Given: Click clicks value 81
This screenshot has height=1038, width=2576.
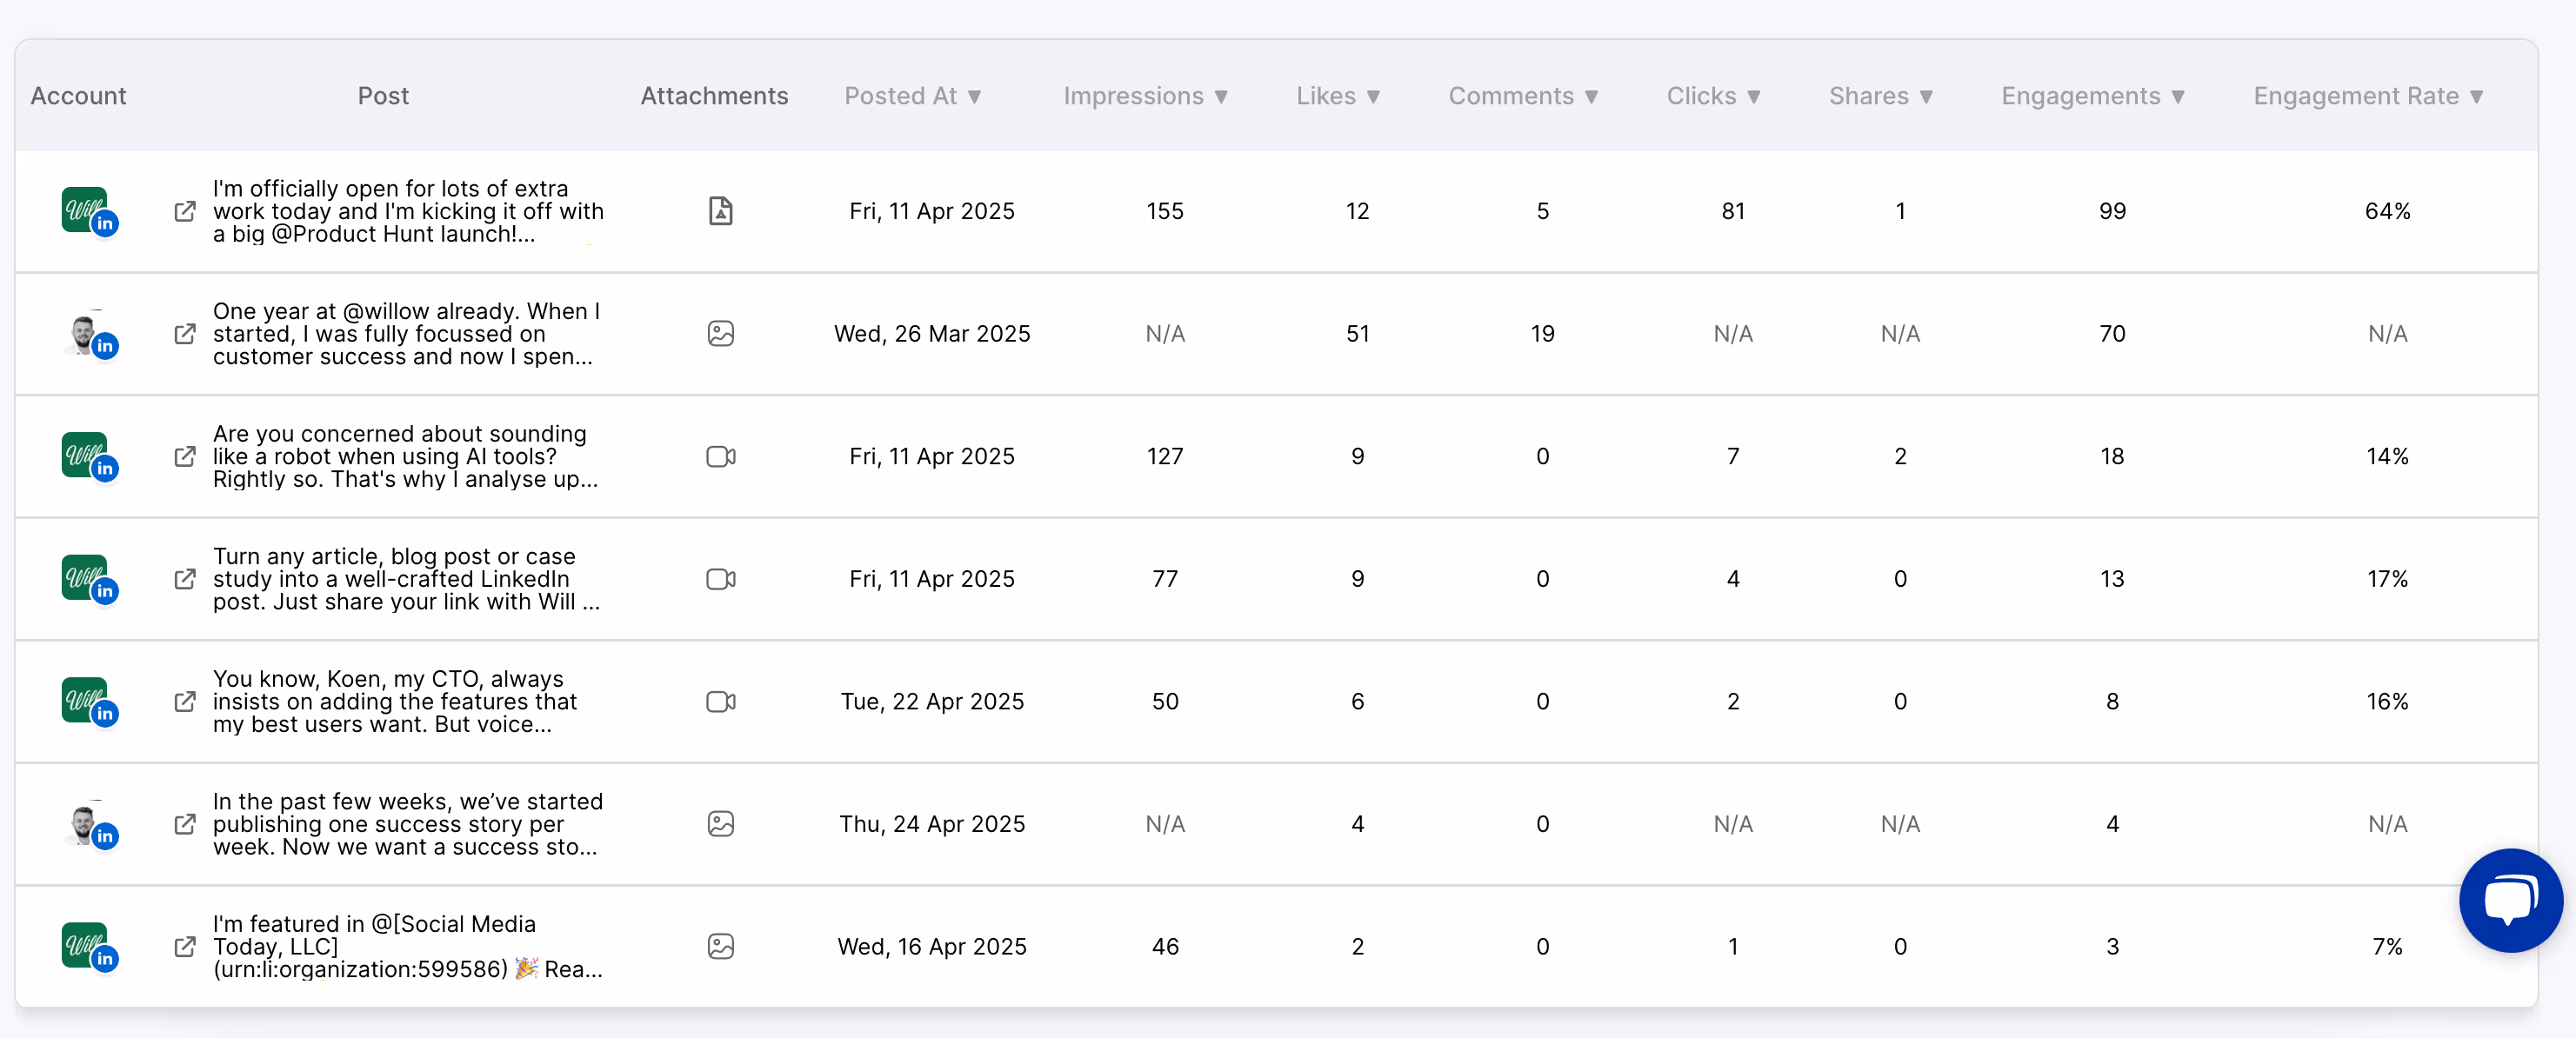Looking at the screenshot, I should [x=1733, y=211].
